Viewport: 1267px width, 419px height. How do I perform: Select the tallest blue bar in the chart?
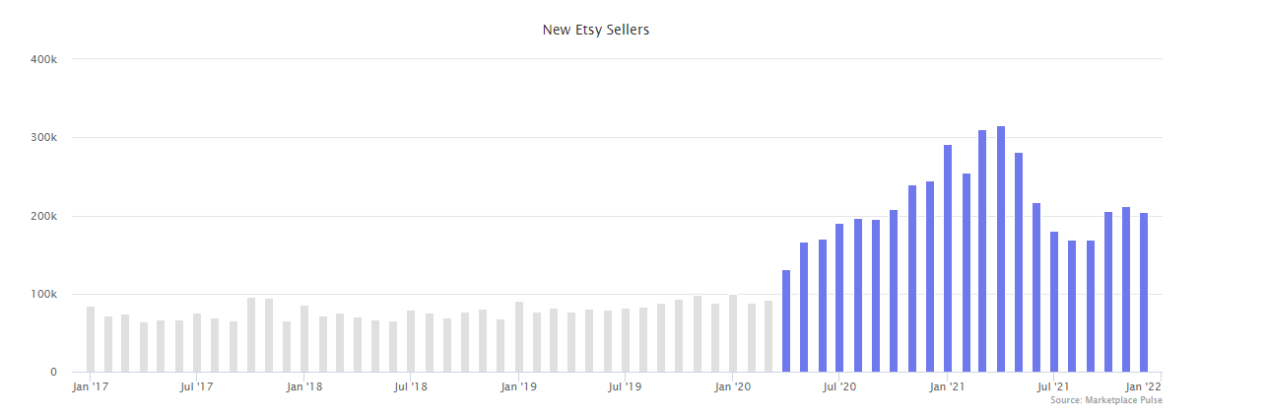pyautogui.click(x=1001, y=249)
